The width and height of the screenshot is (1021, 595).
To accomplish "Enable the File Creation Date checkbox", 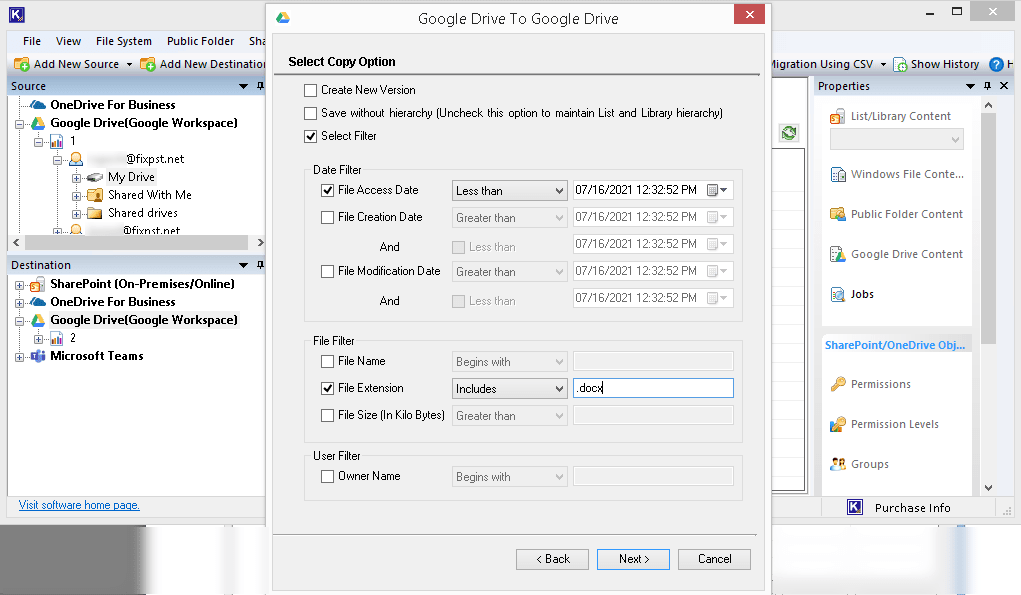I will coord(328,217).
